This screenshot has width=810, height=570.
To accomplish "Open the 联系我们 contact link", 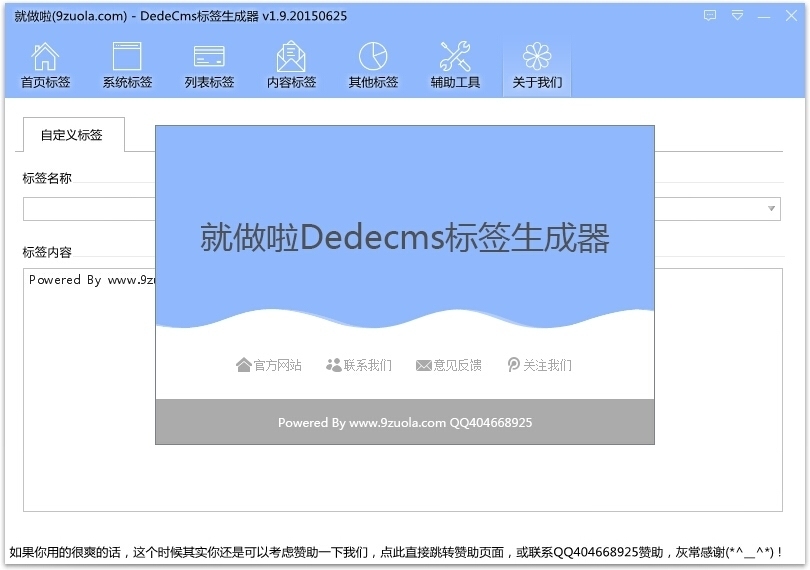I will [359, 365].
